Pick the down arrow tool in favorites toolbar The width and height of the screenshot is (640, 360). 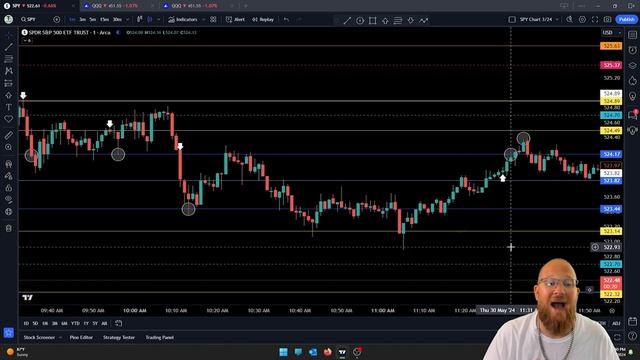411,20
